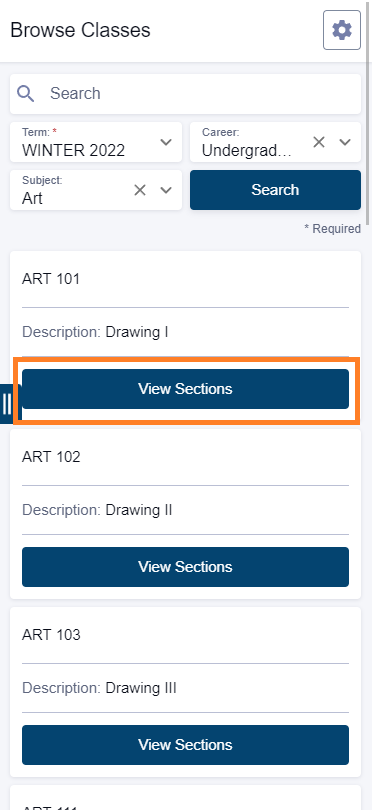Click the blue Search button
The height and width of the screenshot is (810, 372).
click(275, 190)
